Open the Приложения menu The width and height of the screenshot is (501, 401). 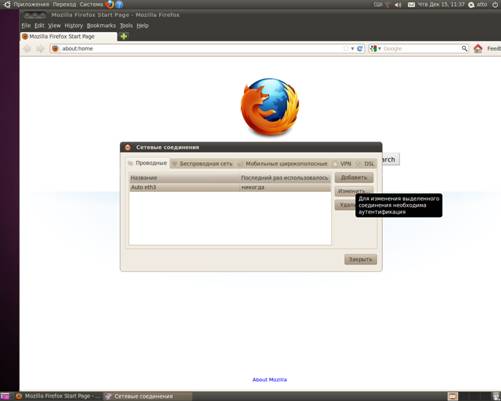(x=31, y=5)
